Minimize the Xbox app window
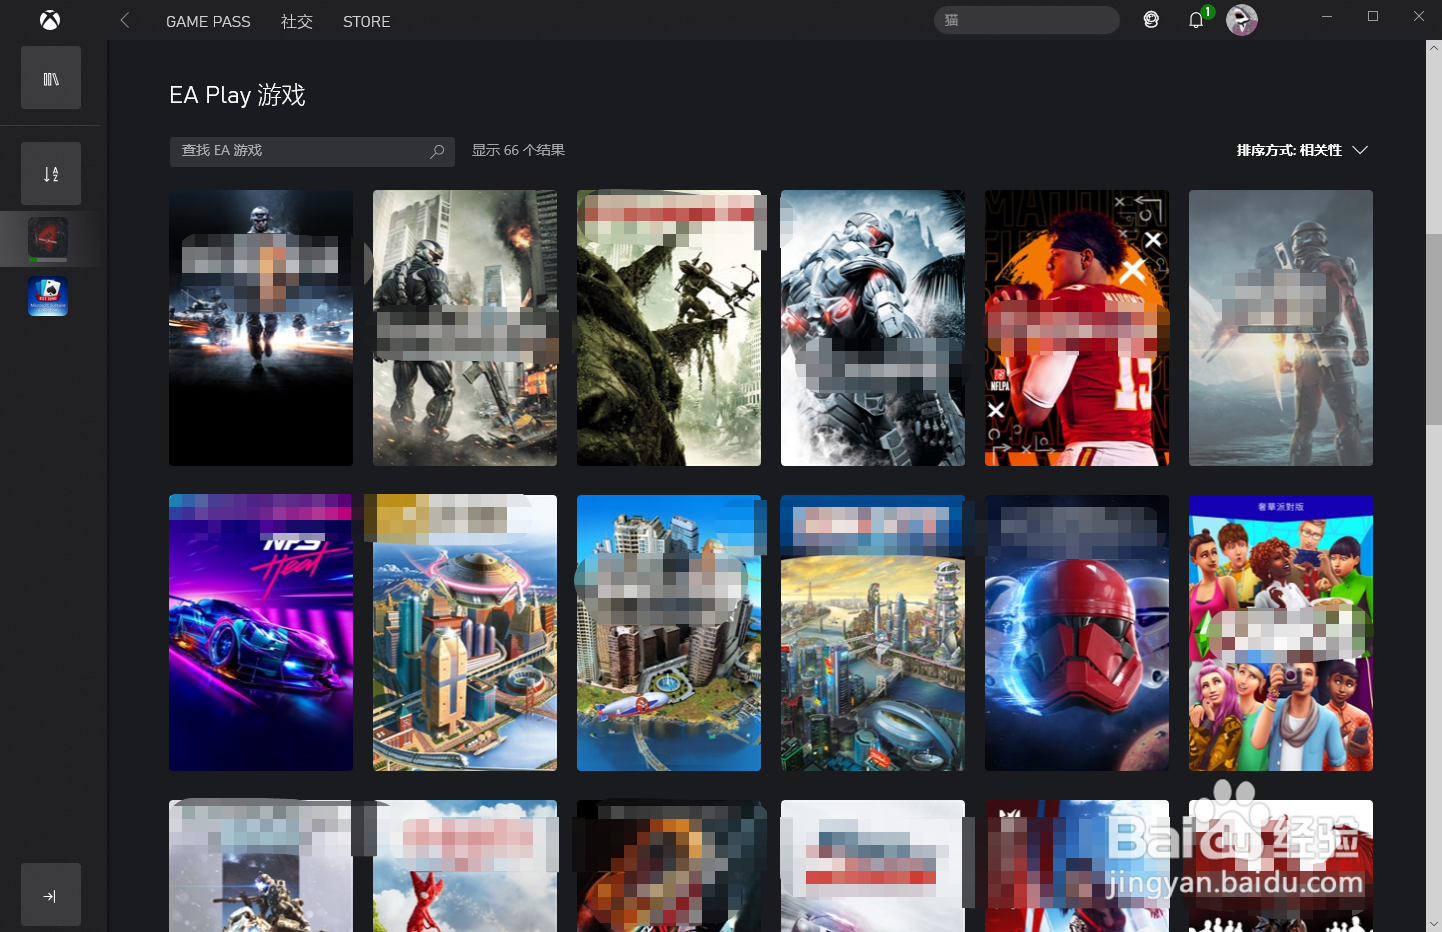This screenshot has height=932, width=1442. coord(1327,16)
